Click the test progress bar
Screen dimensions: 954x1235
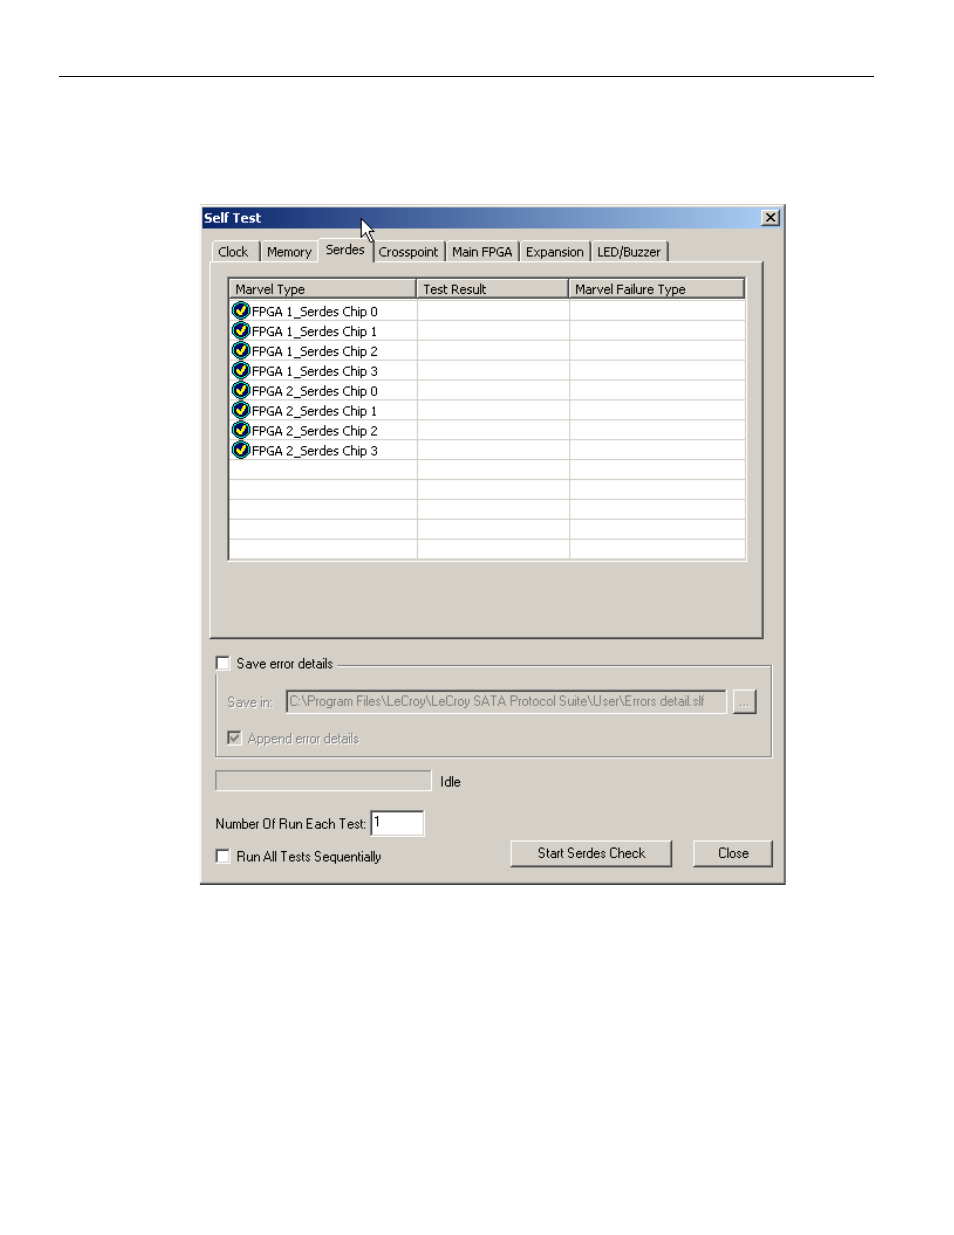323,781
